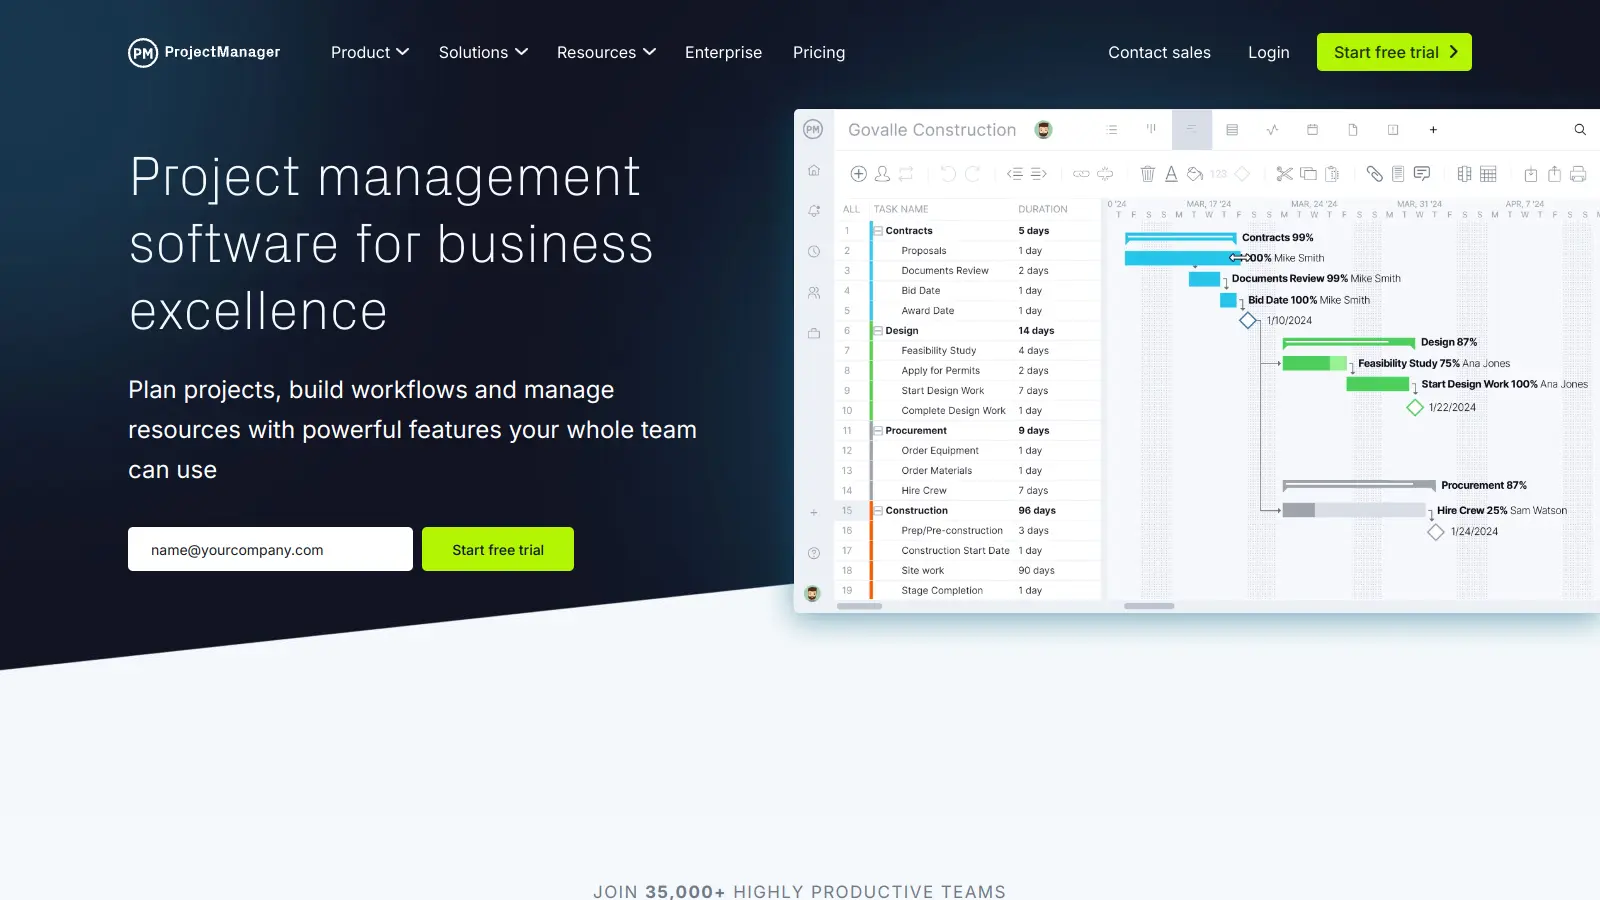1600x900 pixels.
Task: Click the green Start free trial button
Action: tap(1394, 52)
